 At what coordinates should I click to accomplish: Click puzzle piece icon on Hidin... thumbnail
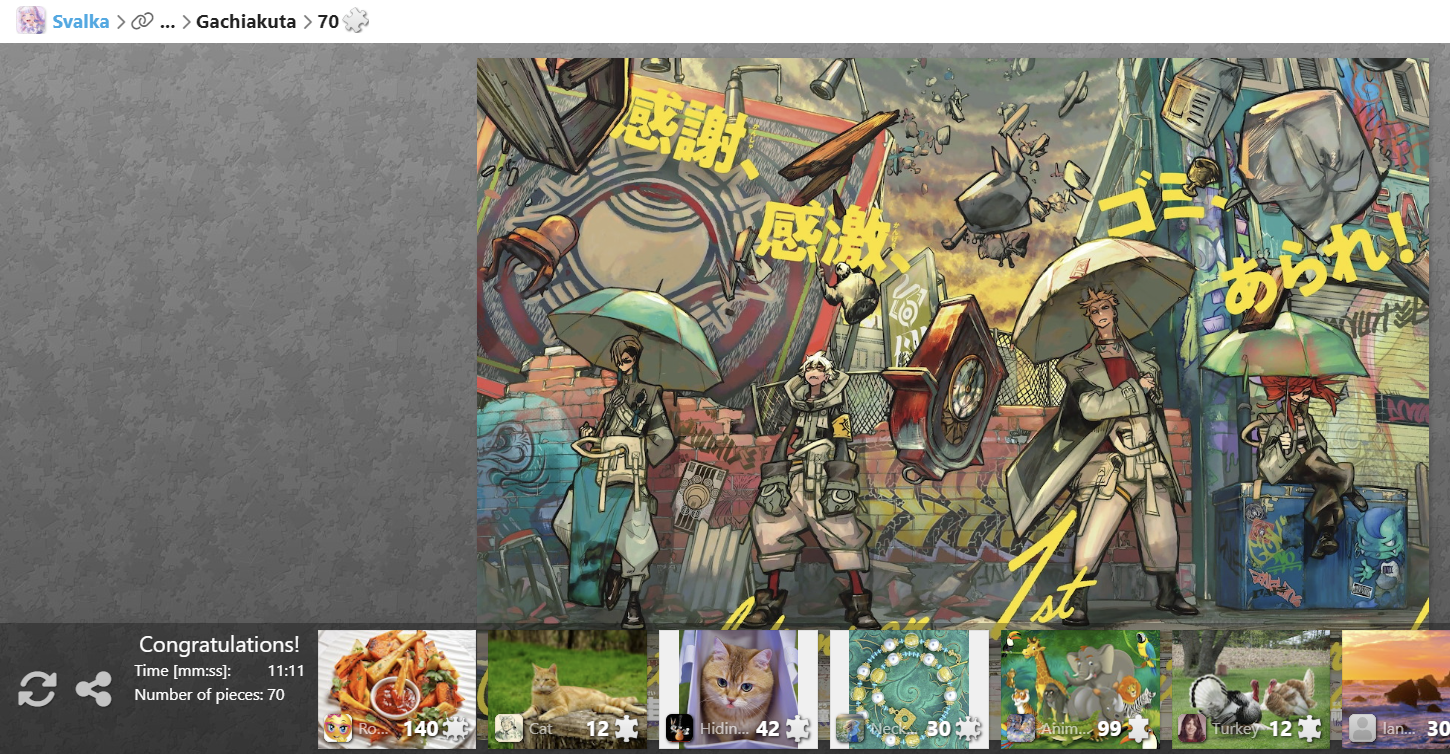pos(798,729)
